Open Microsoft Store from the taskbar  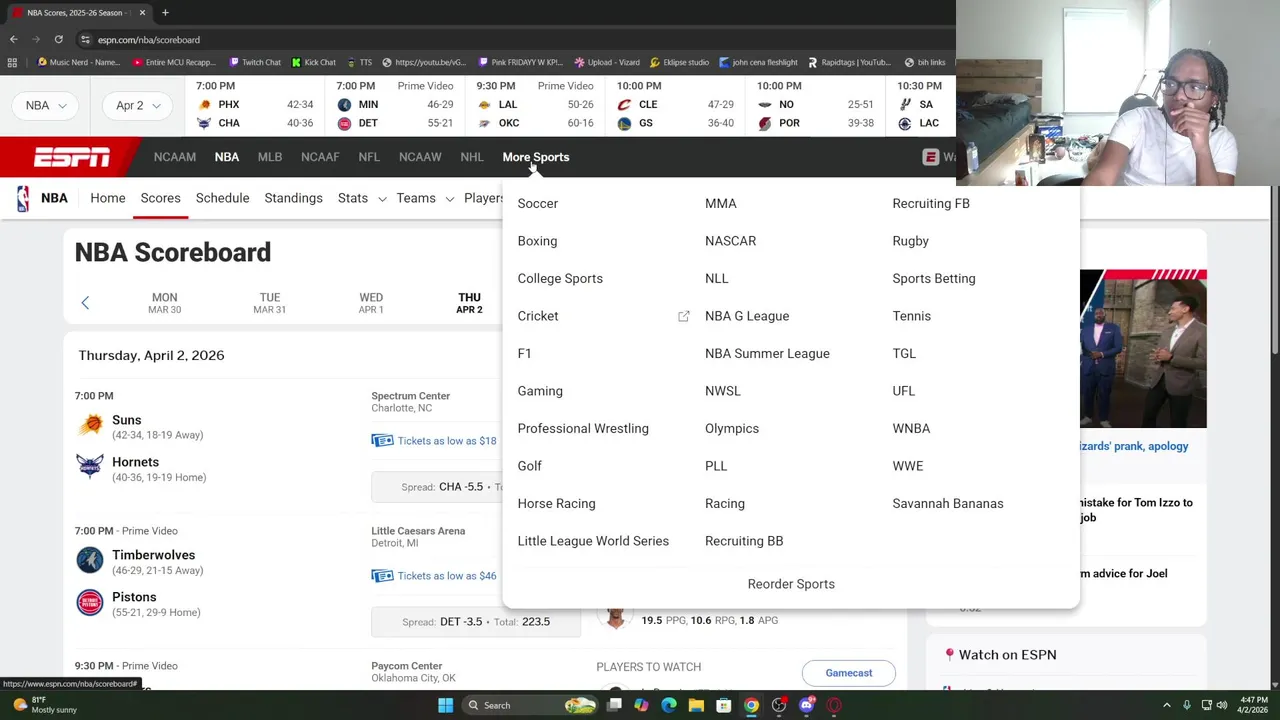point(724,705)
